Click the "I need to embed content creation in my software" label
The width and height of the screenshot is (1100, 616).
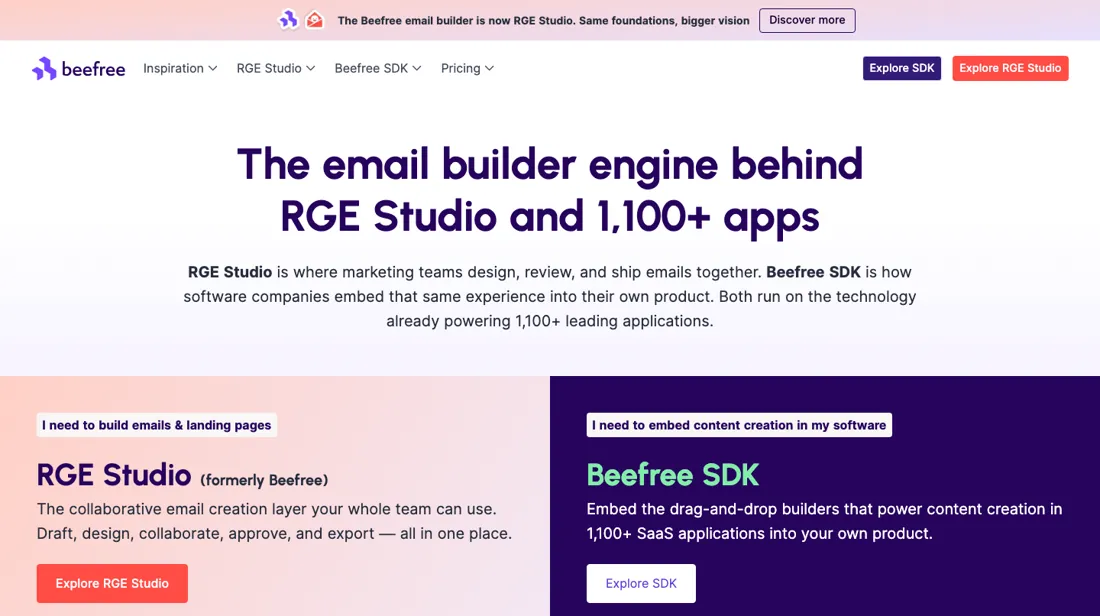[x=739, y=425]
